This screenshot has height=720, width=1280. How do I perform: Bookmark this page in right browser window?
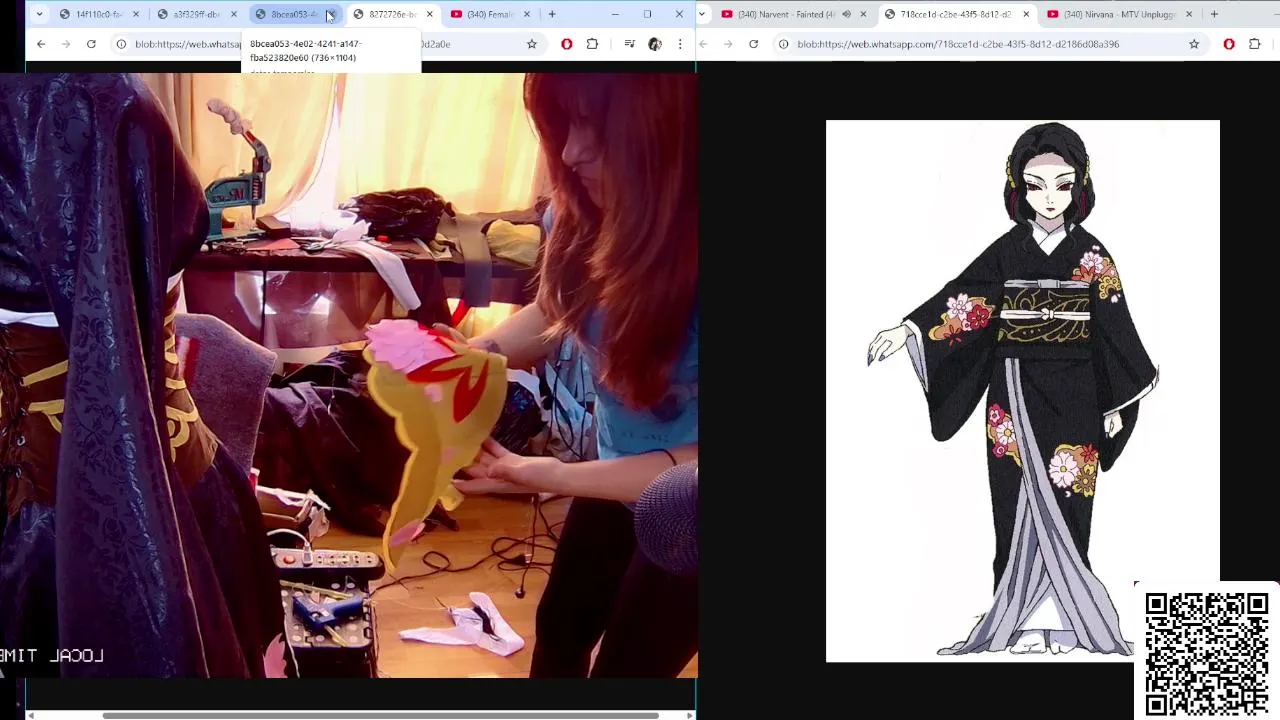tap(1194, 44)
